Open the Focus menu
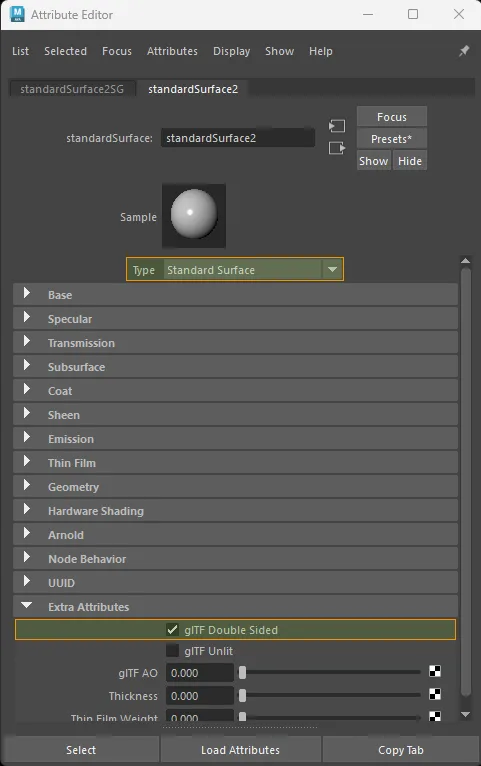Image resolution: width=481 pixels, height=766 pixels. point(117,51)
